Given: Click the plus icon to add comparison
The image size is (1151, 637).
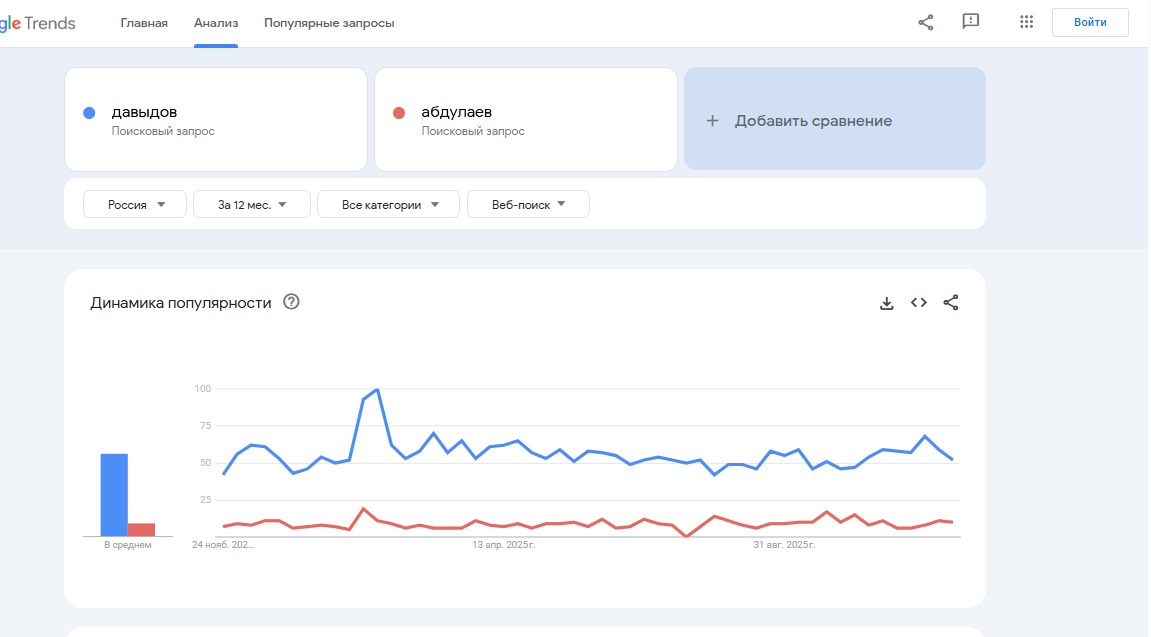Looking at the screenshot, I should [x=713, y=121].
